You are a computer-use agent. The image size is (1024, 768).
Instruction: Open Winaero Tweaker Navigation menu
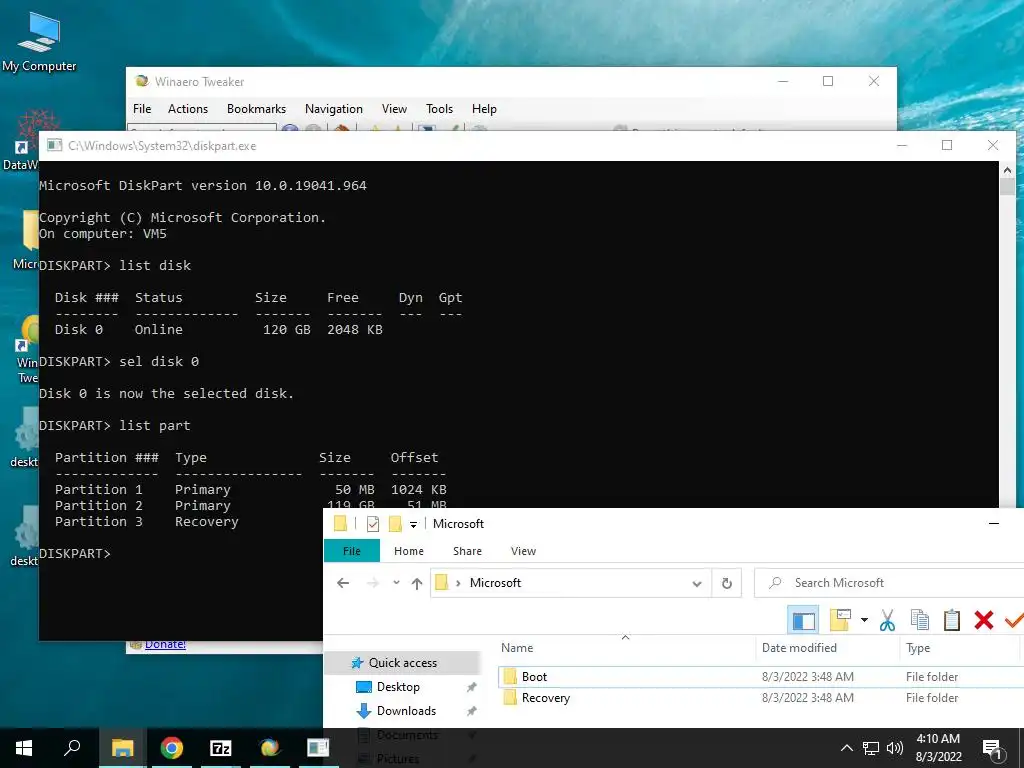(333, 109)
